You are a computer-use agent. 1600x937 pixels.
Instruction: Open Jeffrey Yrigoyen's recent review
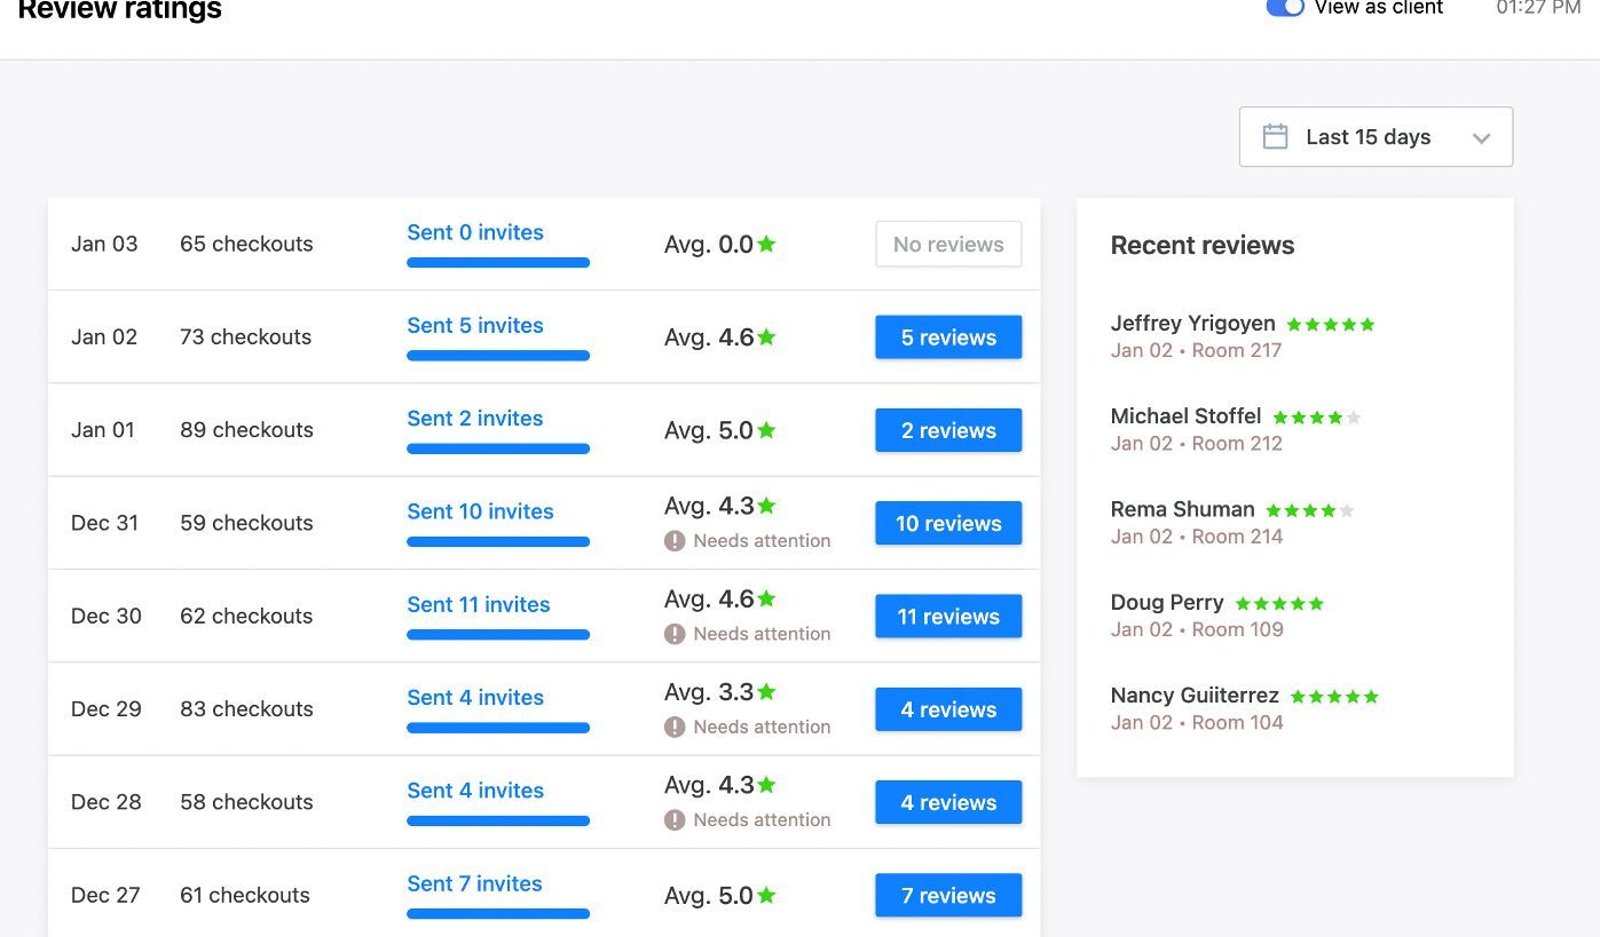[x=1243, y=336]
